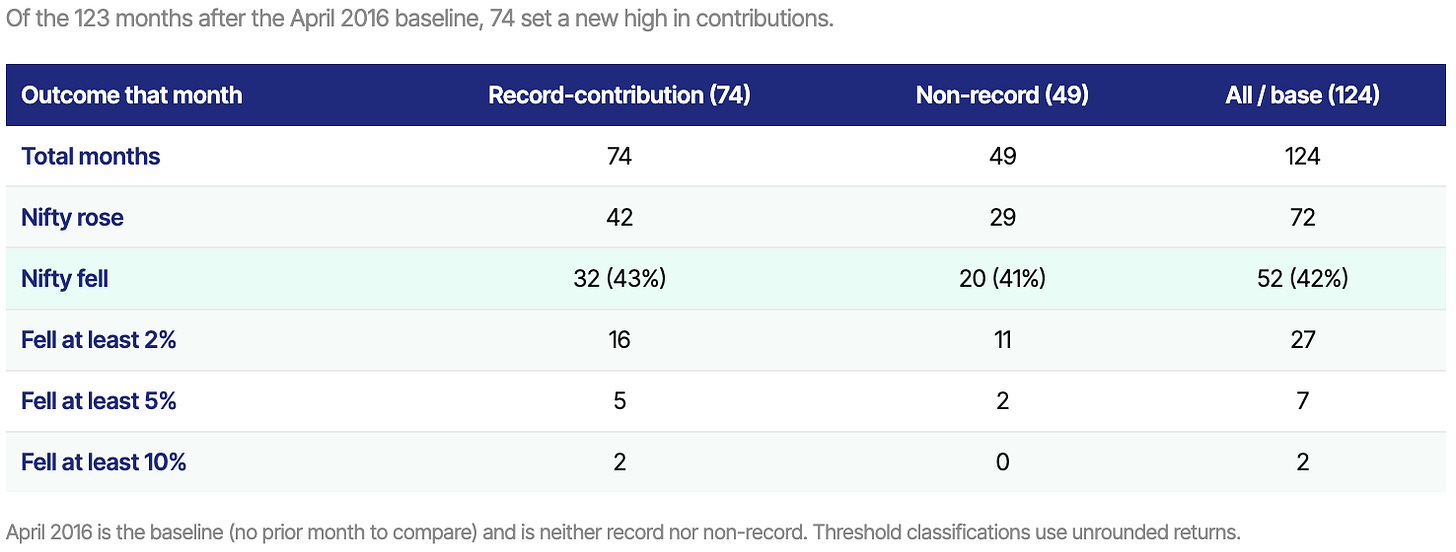Click the '52 (42%)' cell
The height and width of the screenshot is (552, 1456).
pyautogui.click(x=1302, y=278)
